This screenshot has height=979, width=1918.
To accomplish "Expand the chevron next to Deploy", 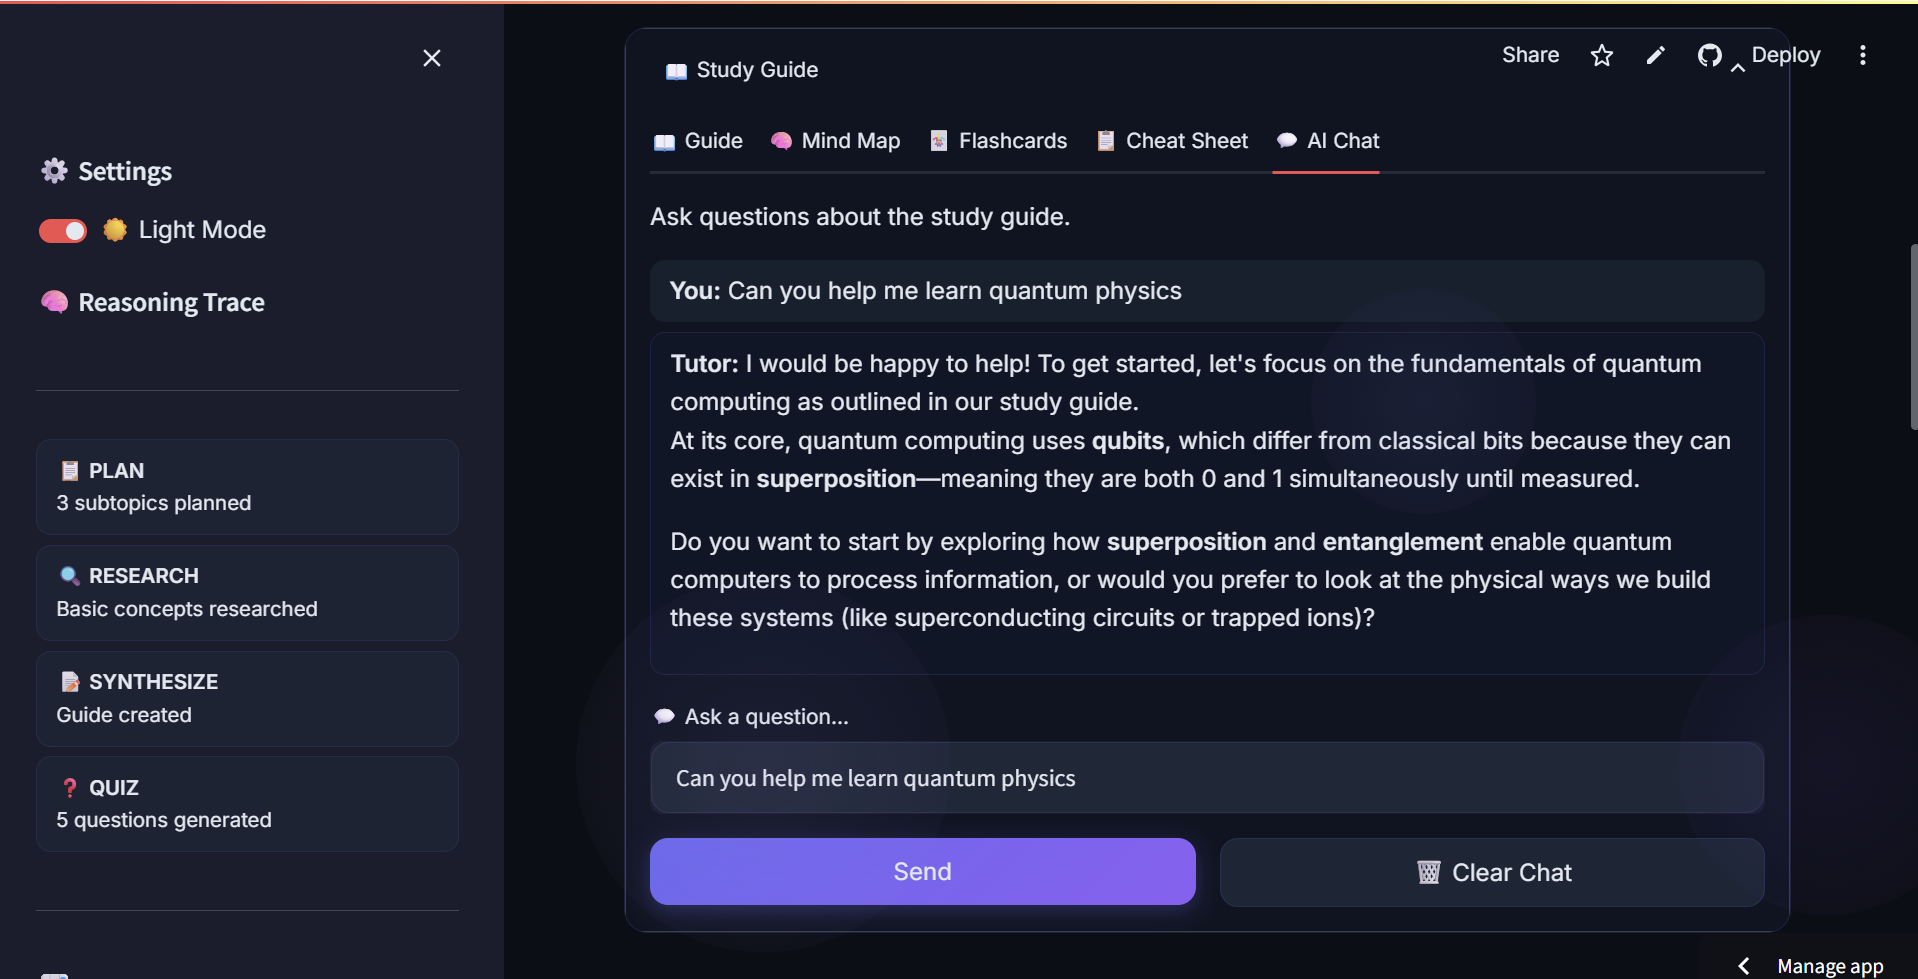I will click(1738, 67).
